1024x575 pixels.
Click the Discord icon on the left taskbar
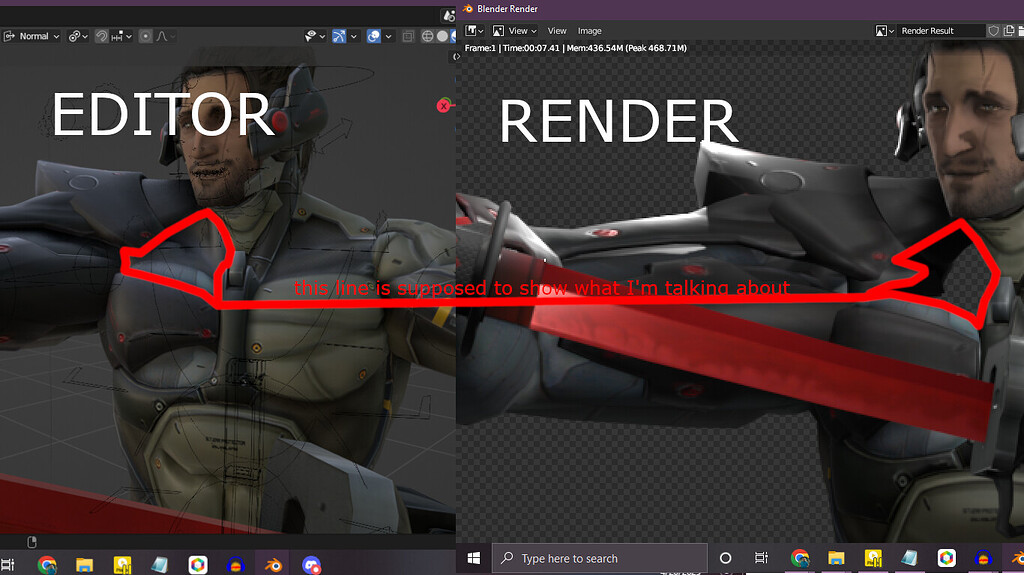[x=311, y=565]
